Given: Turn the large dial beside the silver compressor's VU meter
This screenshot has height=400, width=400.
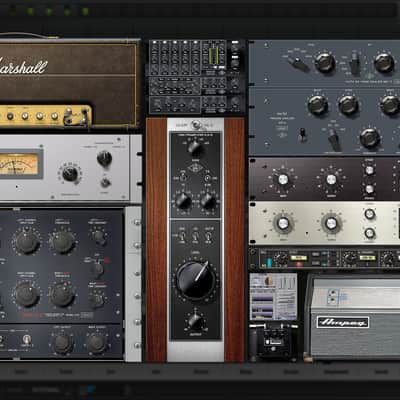Looking at the screenshot, I should tap(70, 174).
